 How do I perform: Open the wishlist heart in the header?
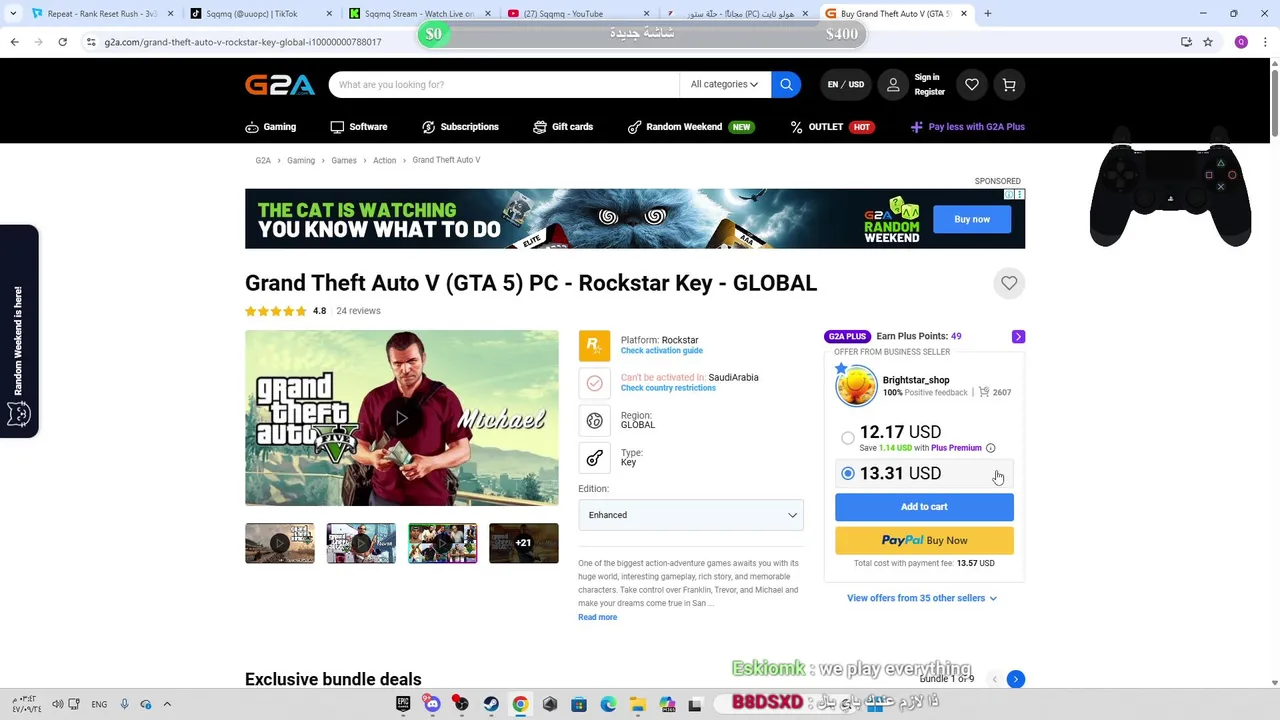pos(972,85)
